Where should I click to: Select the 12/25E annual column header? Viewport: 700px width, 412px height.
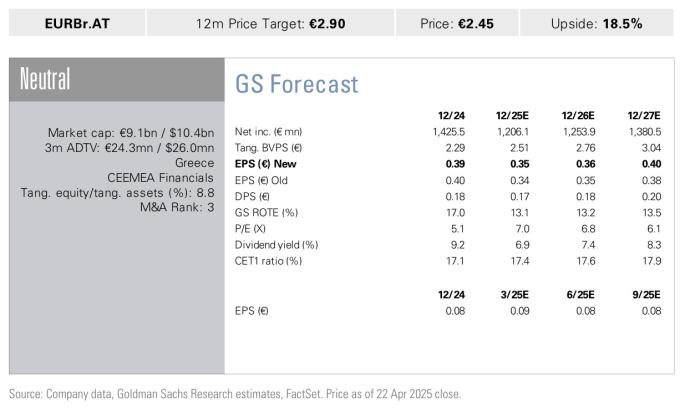pyautogui.click(x=512, y=116)
